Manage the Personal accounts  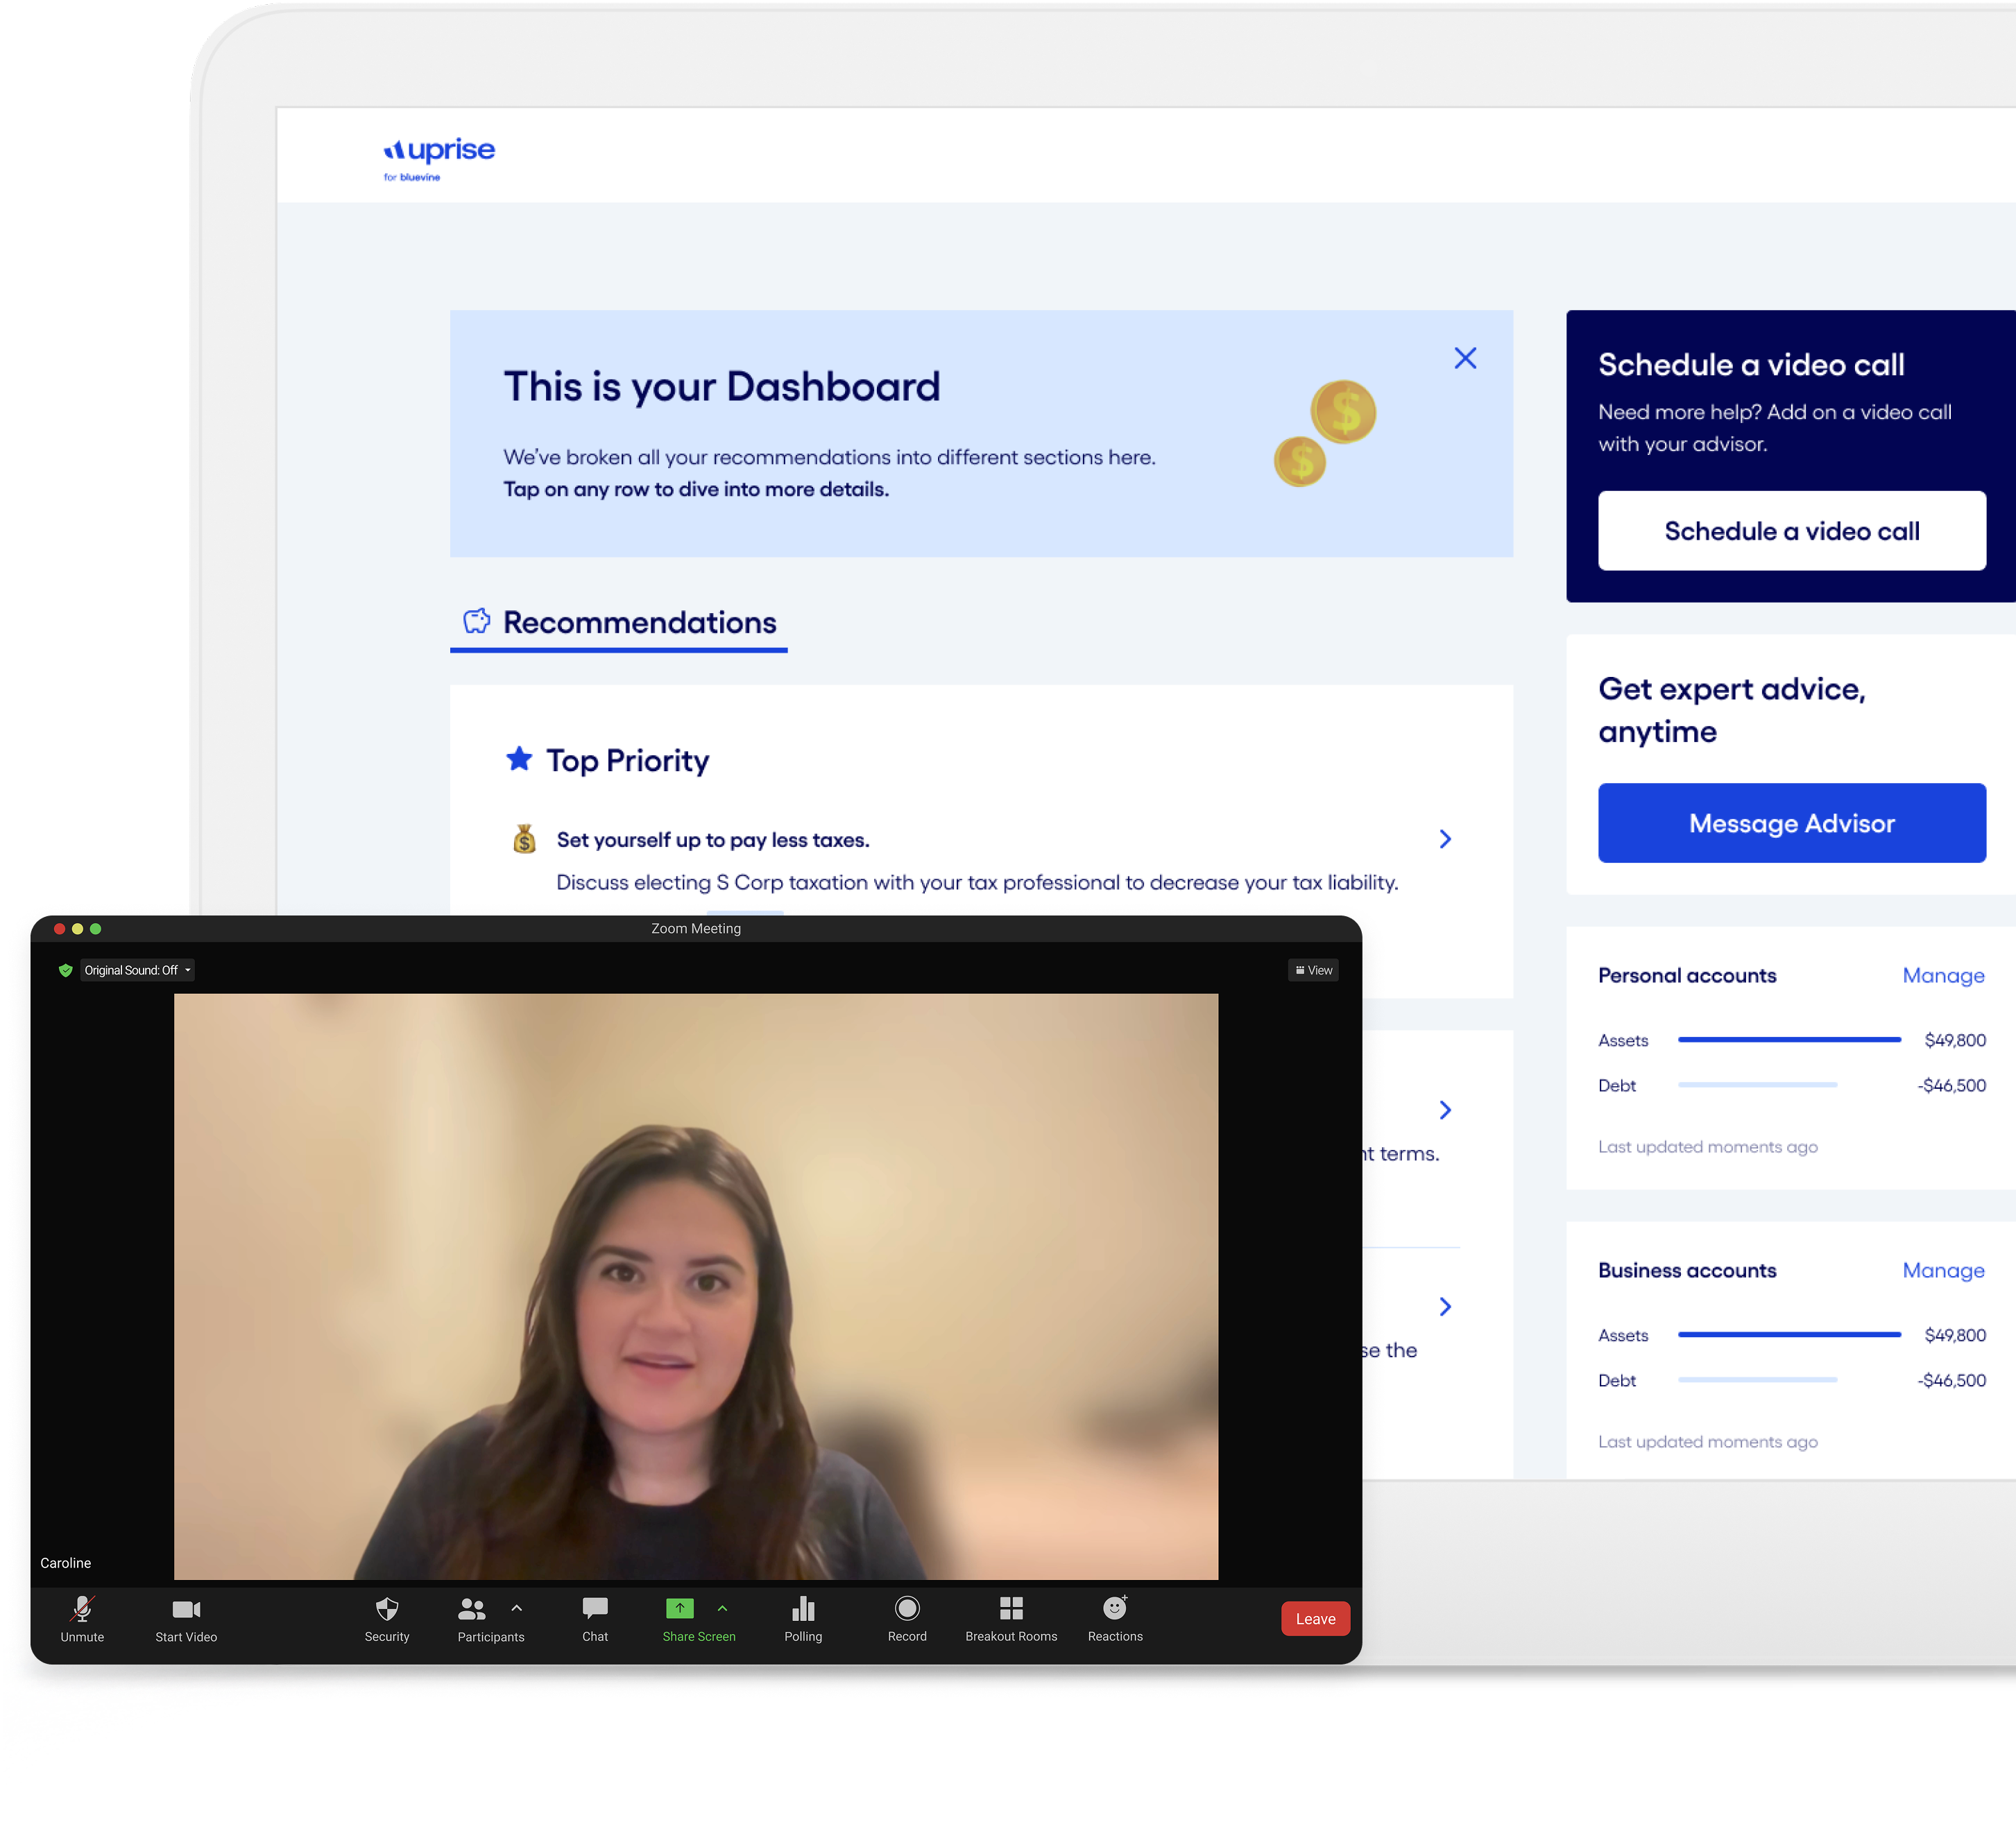(1943, 975)
